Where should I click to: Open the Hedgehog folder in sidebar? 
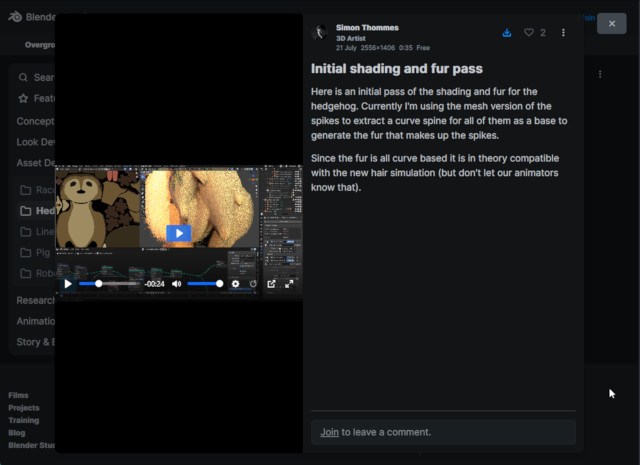37,211
